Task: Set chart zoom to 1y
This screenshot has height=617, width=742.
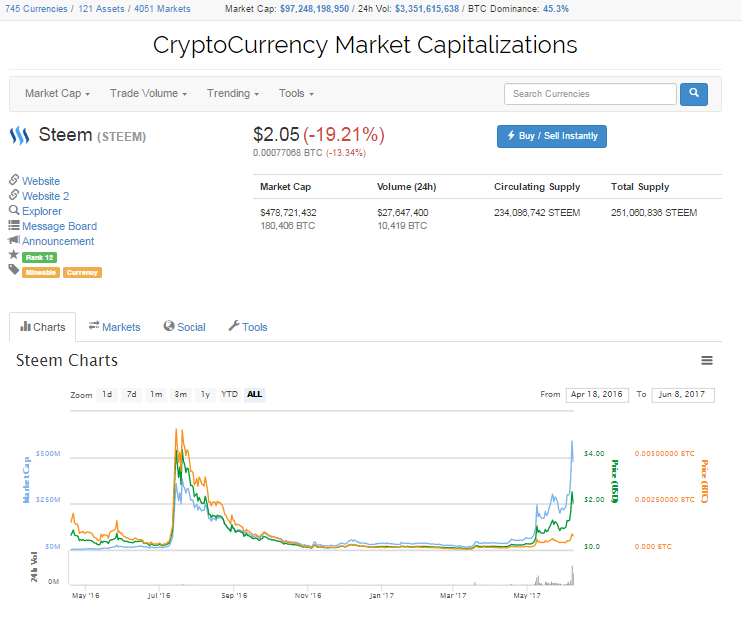Action: point(205,395)
